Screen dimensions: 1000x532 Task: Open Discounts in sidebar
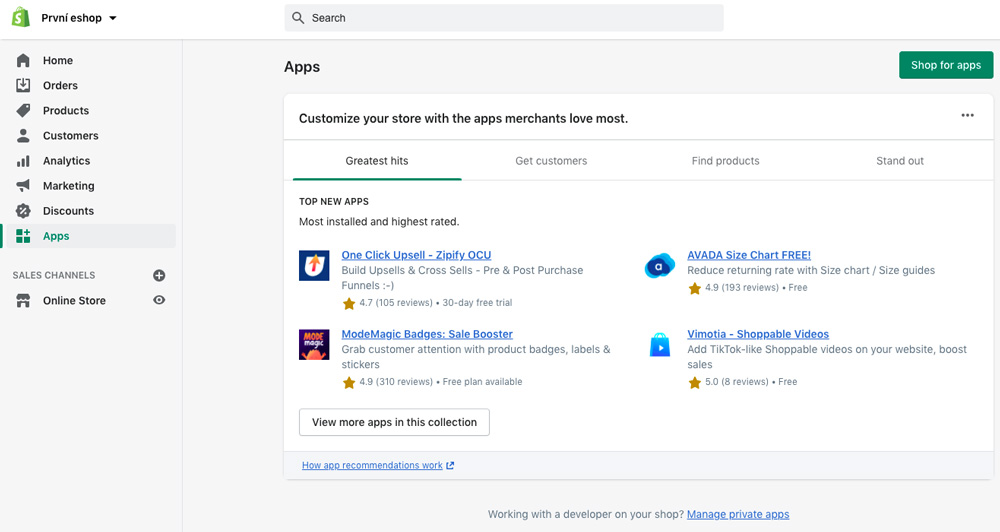(68, 211)
